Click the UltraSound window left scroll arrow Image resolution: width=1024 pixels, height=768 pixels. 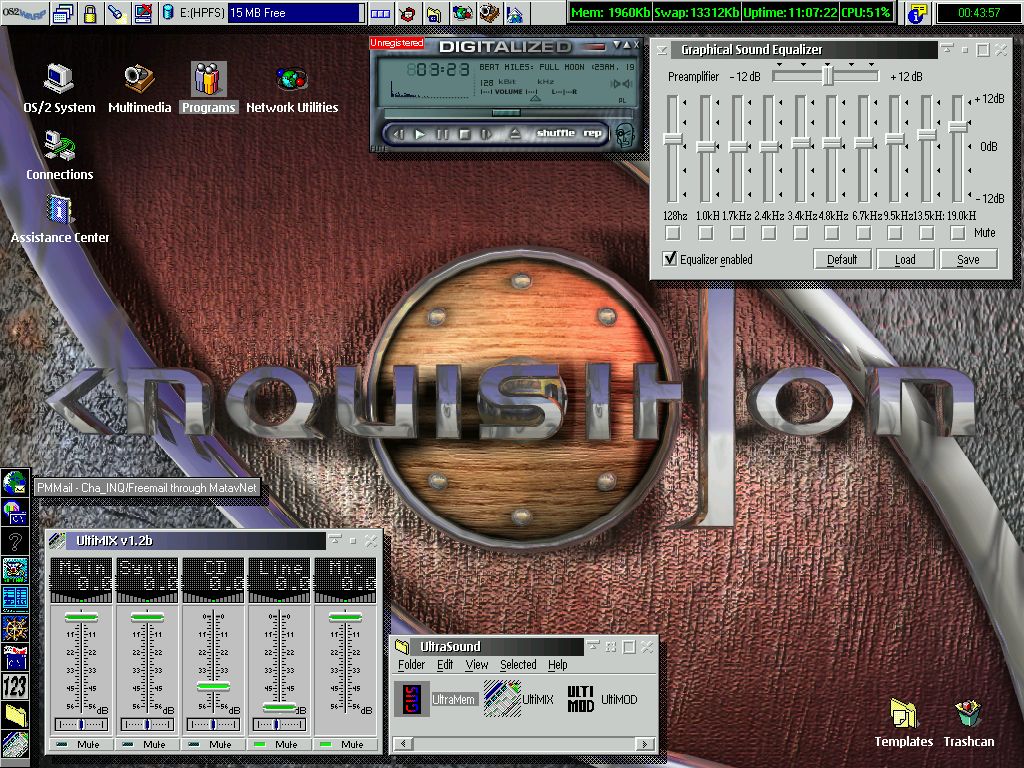click(x=404, y=744)
